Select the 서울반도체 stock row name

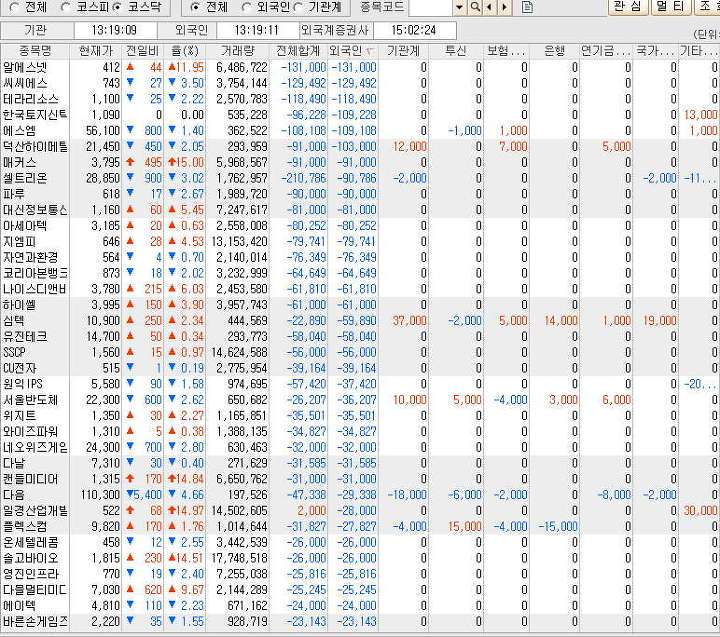(x=31, y=400)
